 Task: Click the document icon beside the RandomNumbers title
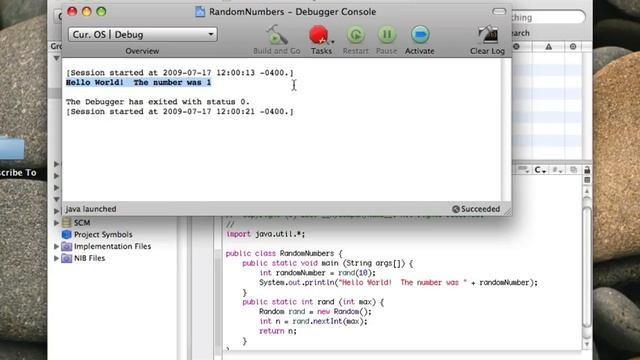[x=200, y=11]
